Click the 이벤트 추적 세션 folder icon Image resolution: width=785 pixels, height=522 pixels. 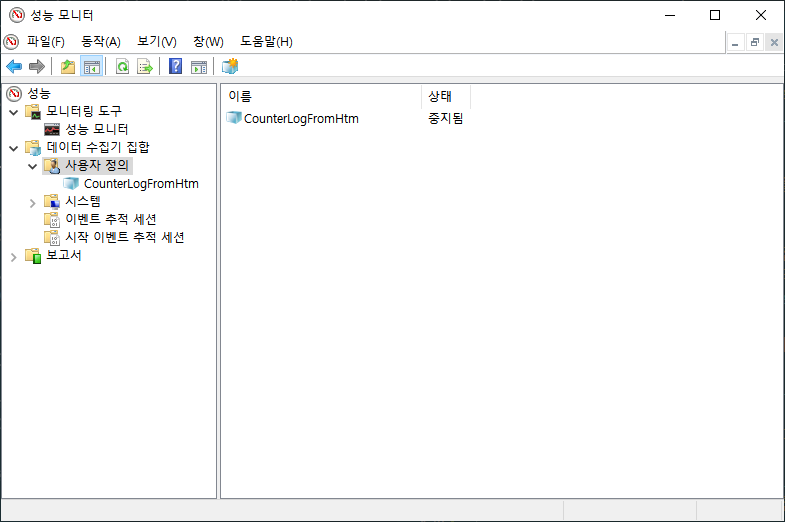coord(52,220)
